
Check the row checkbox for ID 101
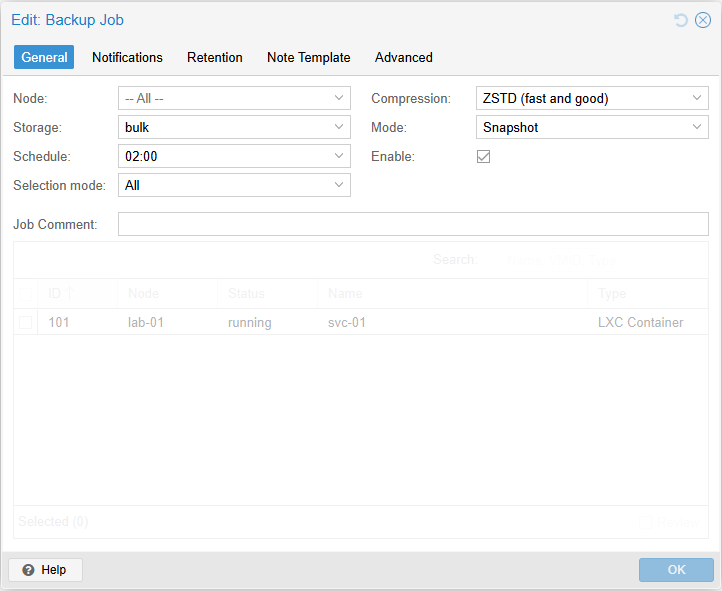pyautogui.click(x=25, y=322)
